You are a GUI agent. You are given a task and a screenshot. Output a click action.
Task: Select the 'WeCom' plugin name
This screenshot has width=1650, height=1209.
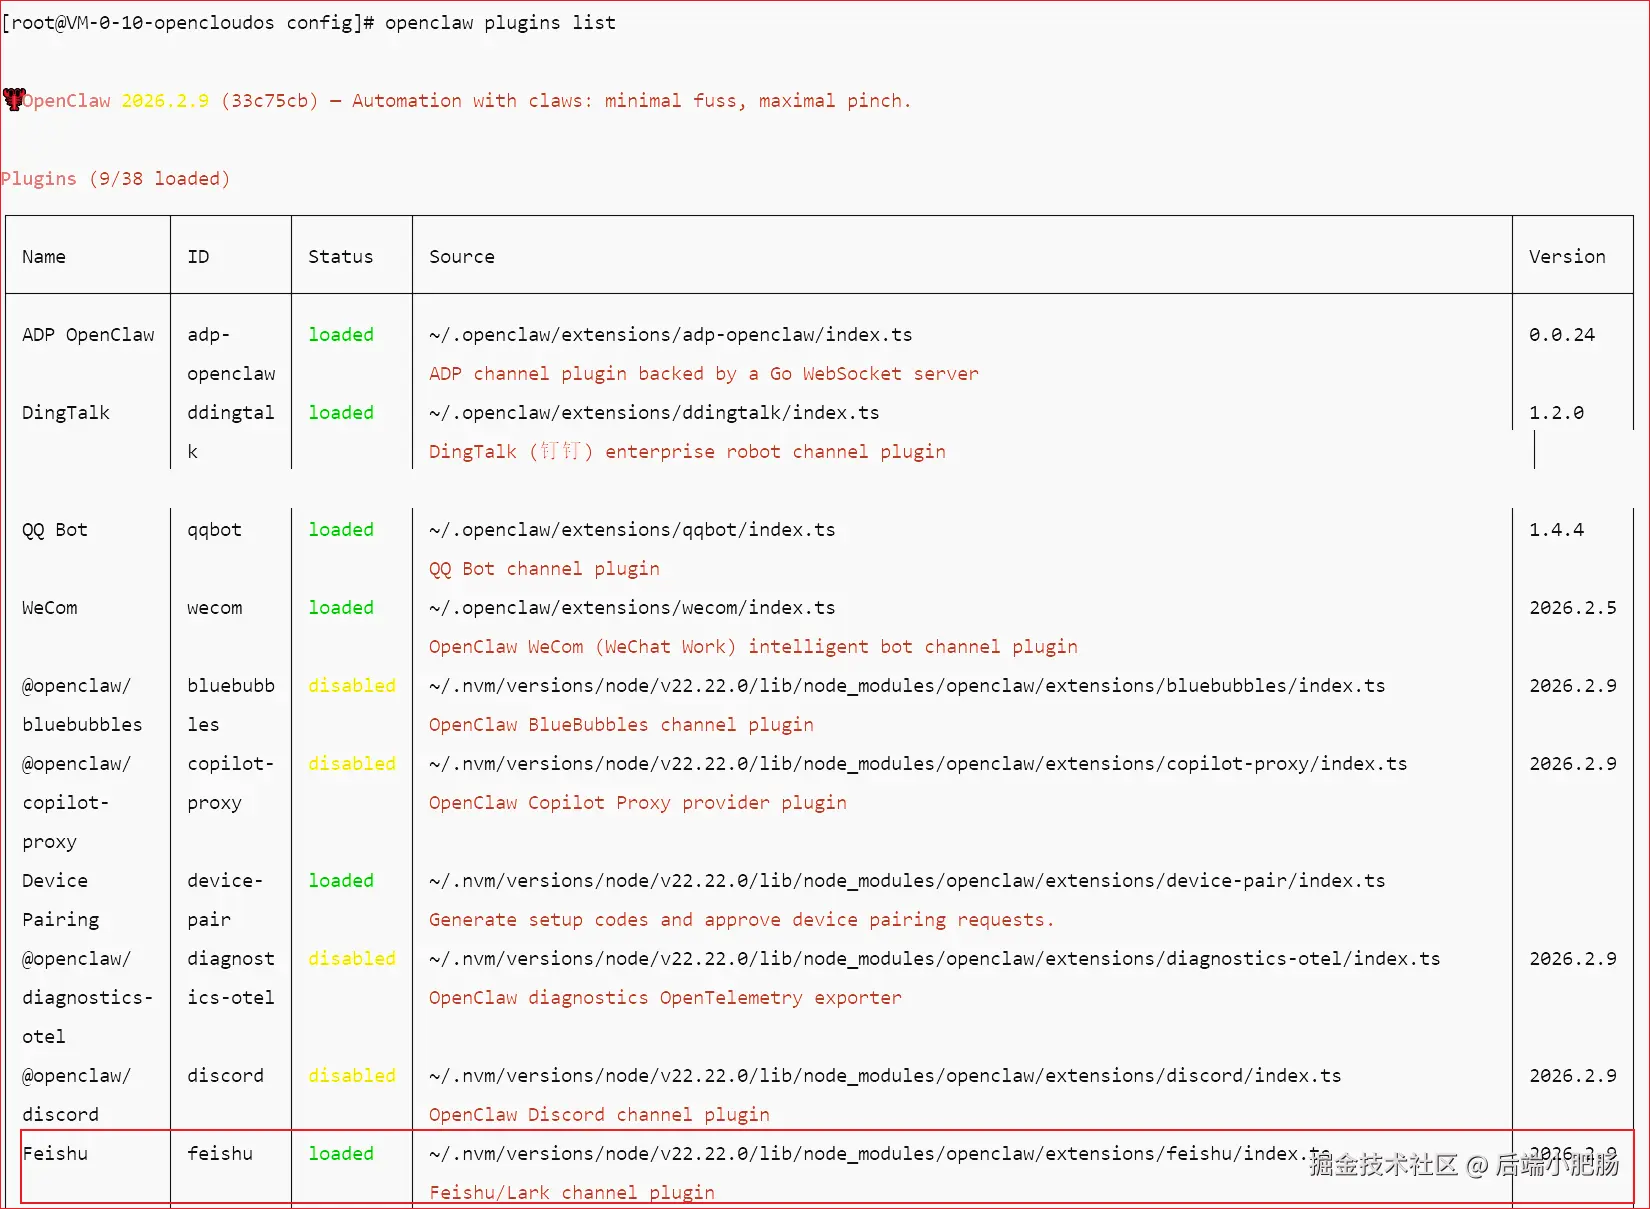point(49,608)
